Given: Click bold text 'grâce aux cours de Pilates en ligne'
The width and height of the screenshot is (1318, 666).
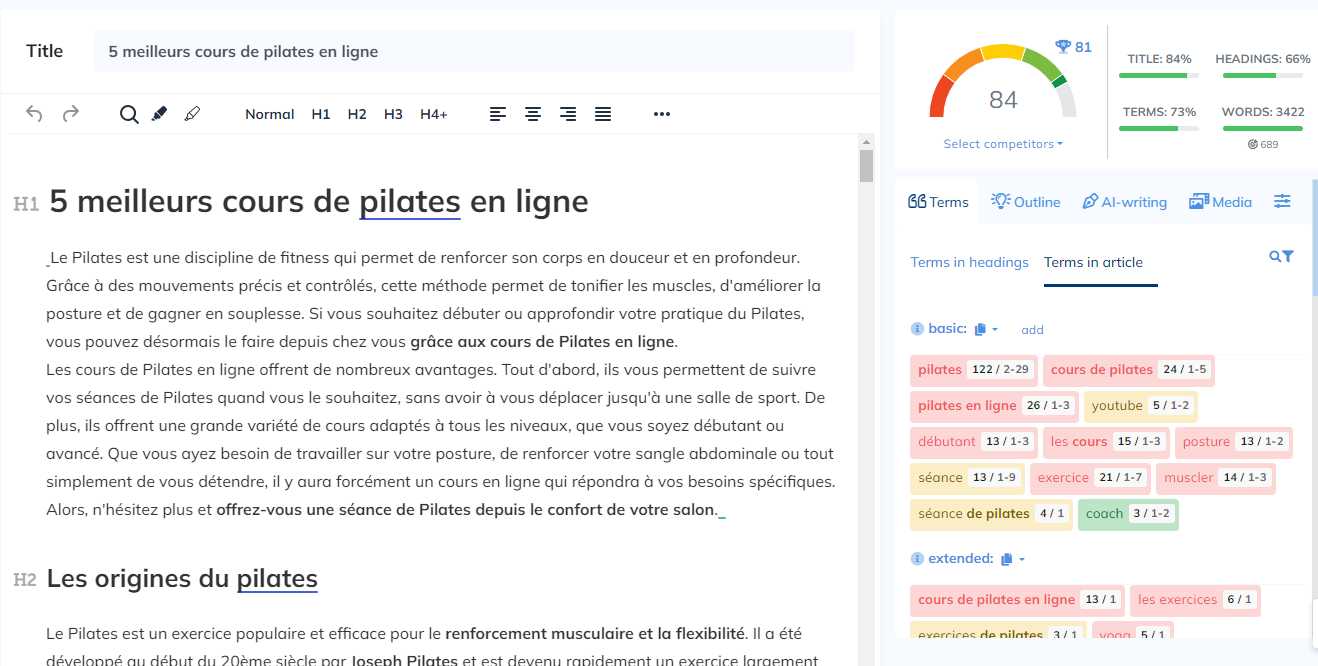Looking at the screenshot, I should (x=543, y=341).
